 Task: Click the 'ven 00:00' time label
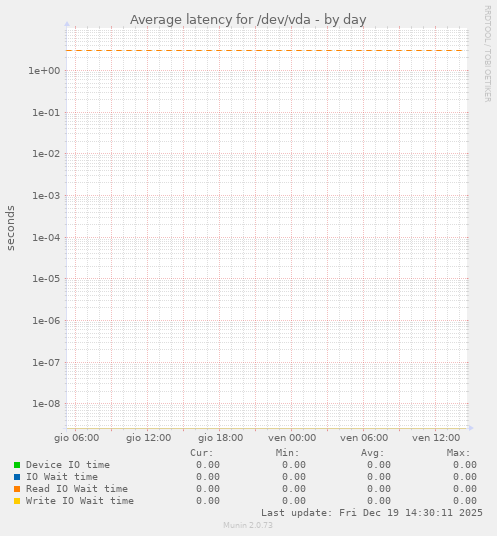click(292, 438)
